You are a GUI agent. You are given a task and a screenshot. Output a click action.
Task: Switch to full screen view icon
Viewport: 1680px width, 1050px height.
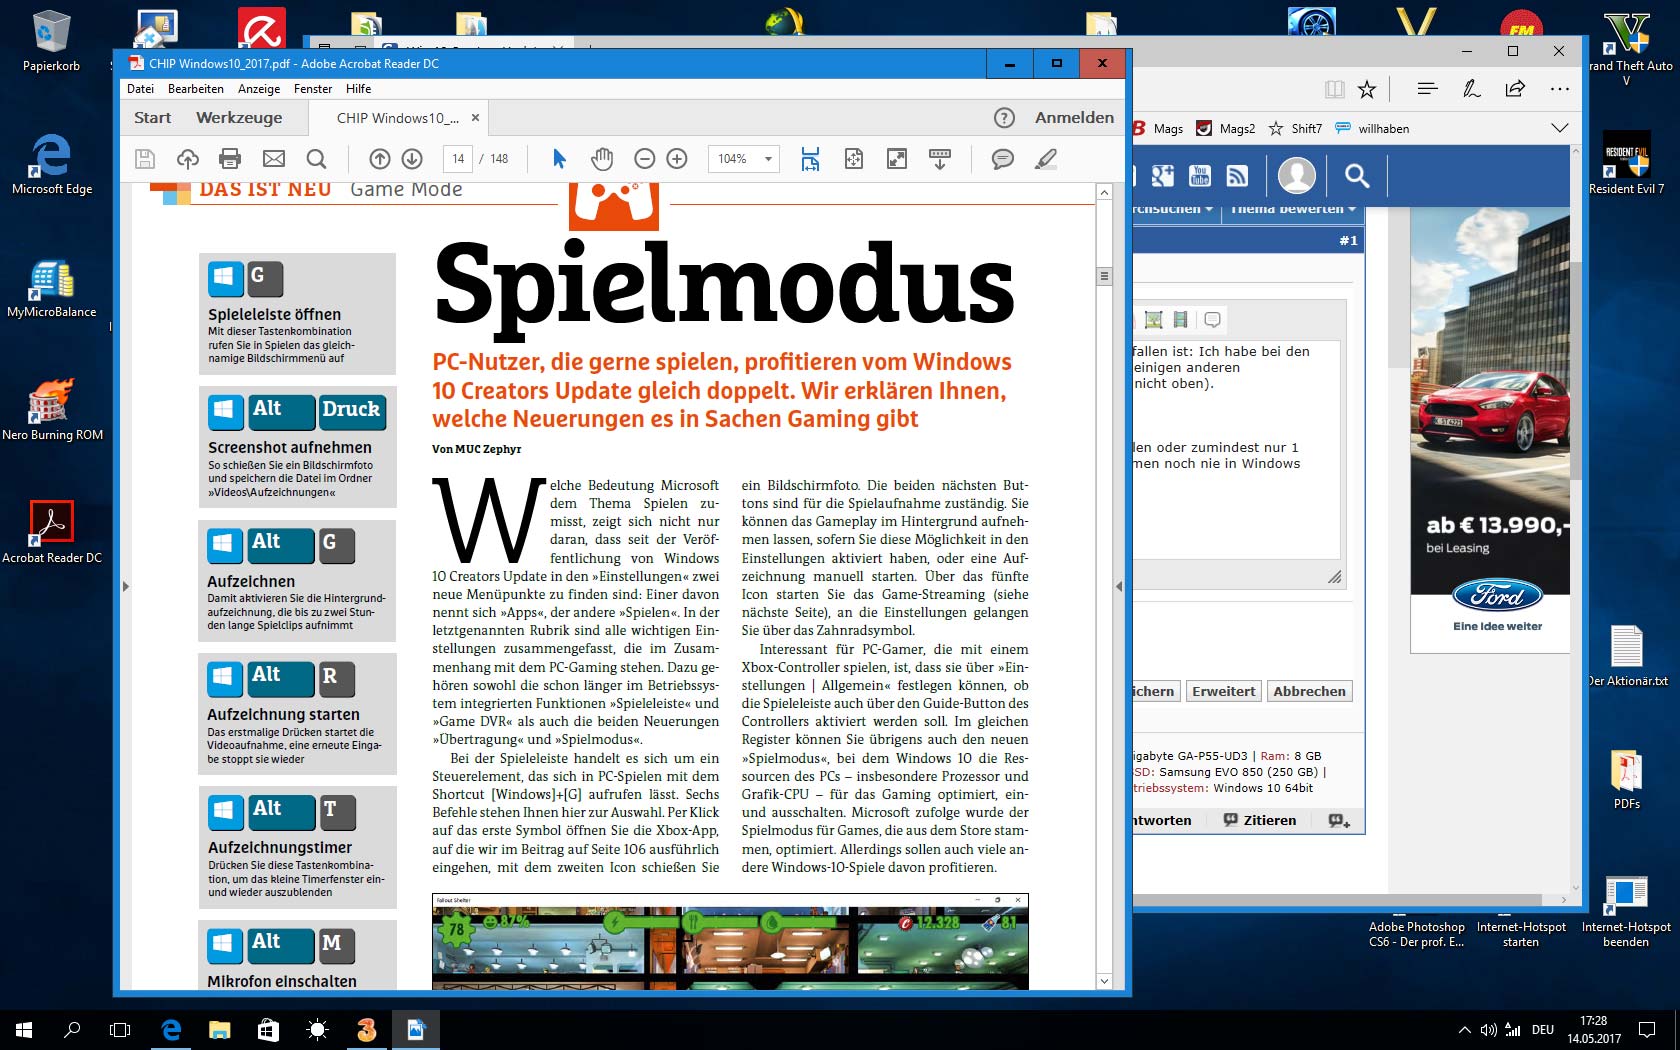point(897,159)
